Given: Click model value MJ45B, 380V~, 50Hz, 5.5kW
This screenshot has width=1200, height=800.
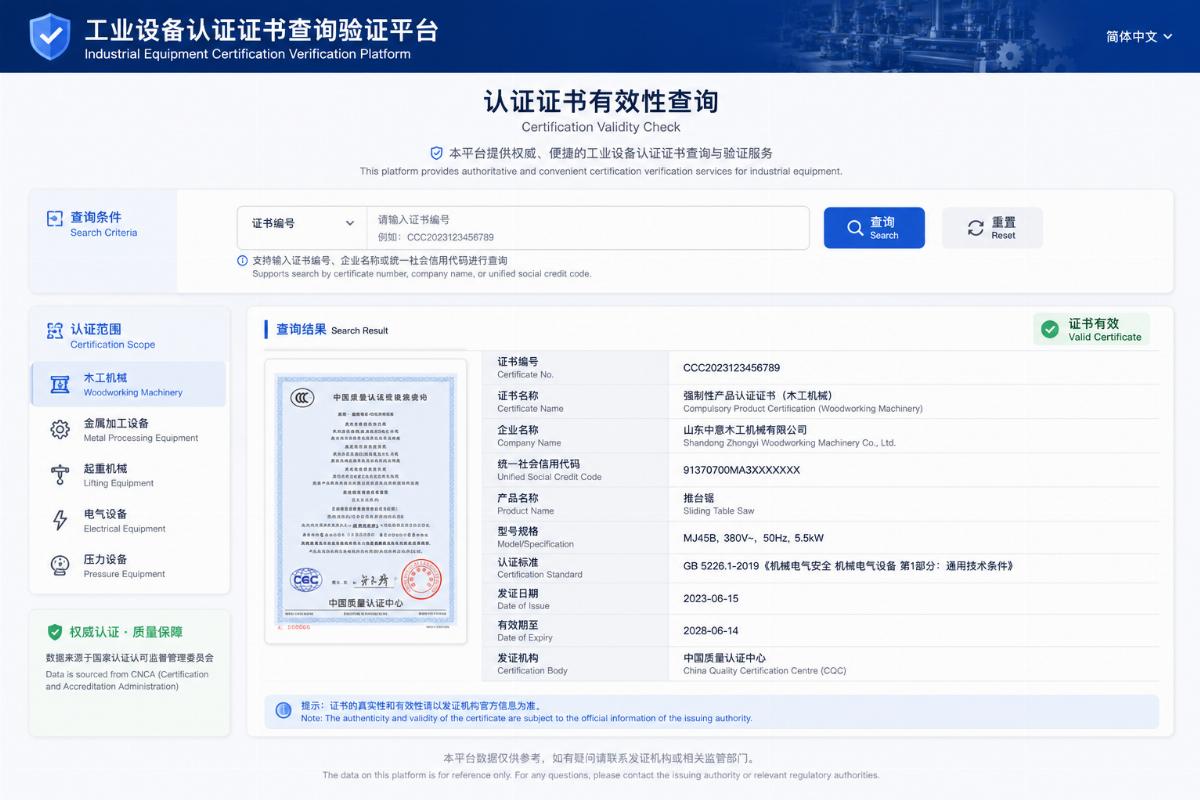Looking at the screenshot, I should (753, 538).
